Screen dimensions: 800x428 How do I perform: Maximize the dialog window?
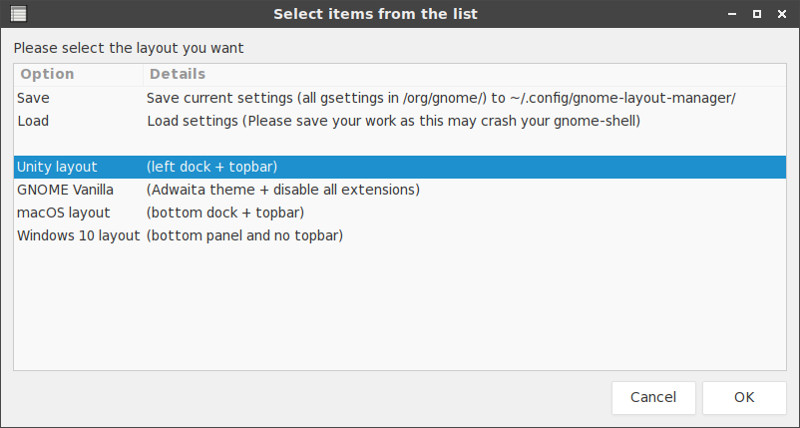click(757, 14)
